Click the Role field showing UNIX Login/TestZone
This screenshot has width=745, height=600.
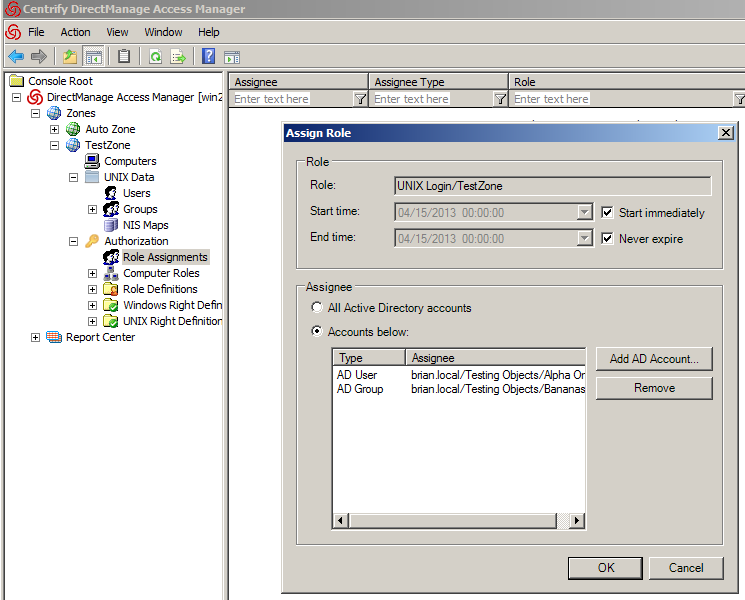(553, 186)
